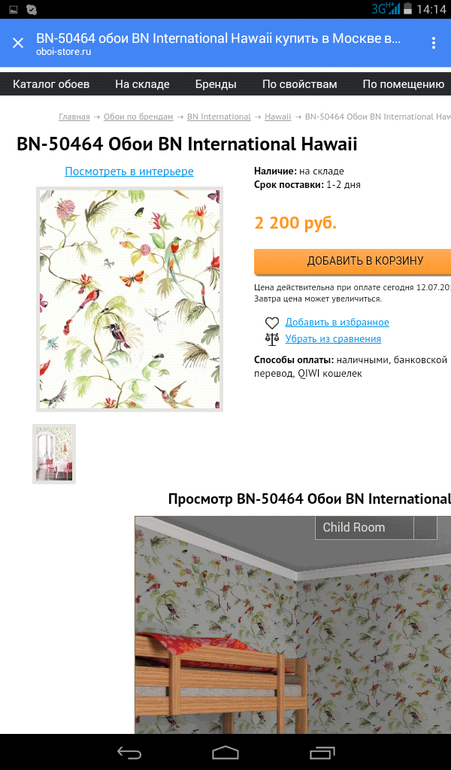Screen dimensions: 451x770
Task: Open На складе menu item
Action: [x=142, y=84]
